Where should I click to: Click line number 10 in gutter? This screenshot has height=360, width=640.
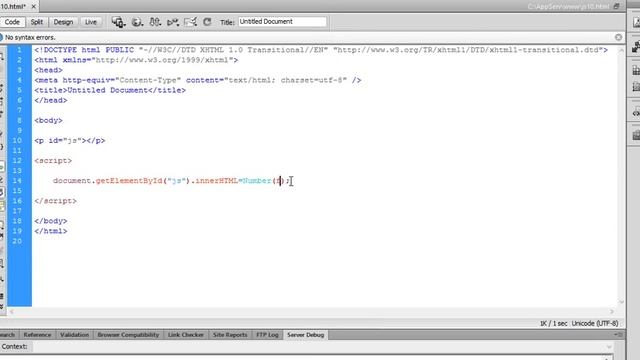[17, 140]
